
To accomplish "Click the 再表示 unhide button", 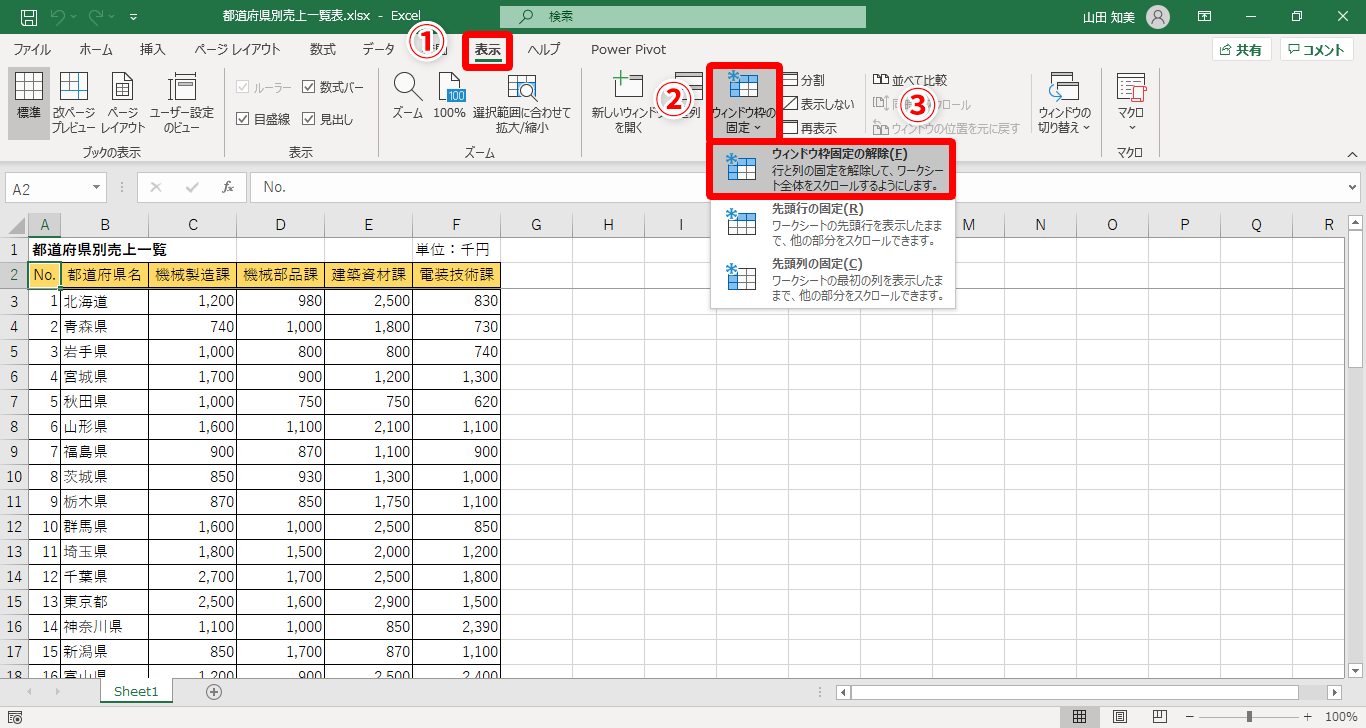I will (810, 128).
